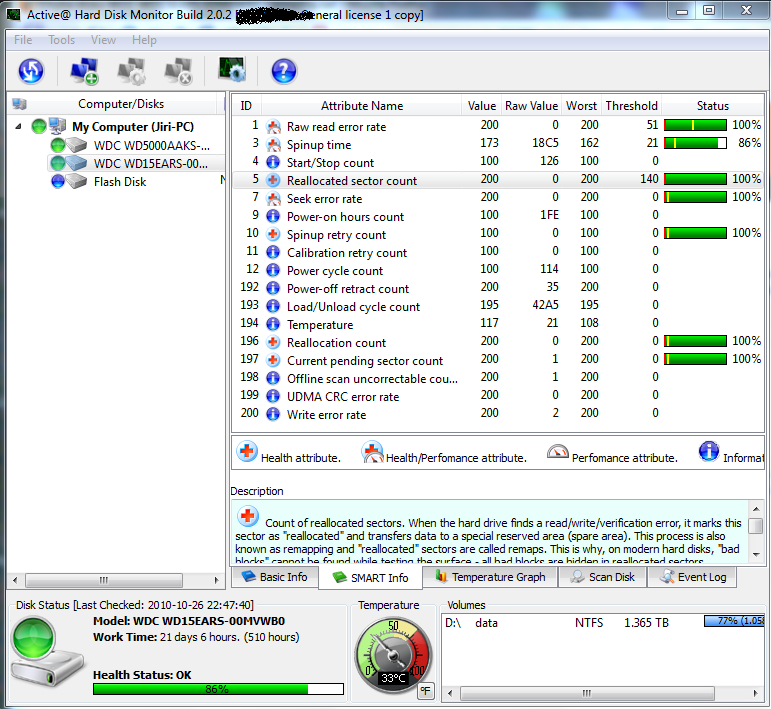Click the Spinup time attribute icon

pyautogui.click(x=273, y=145)
